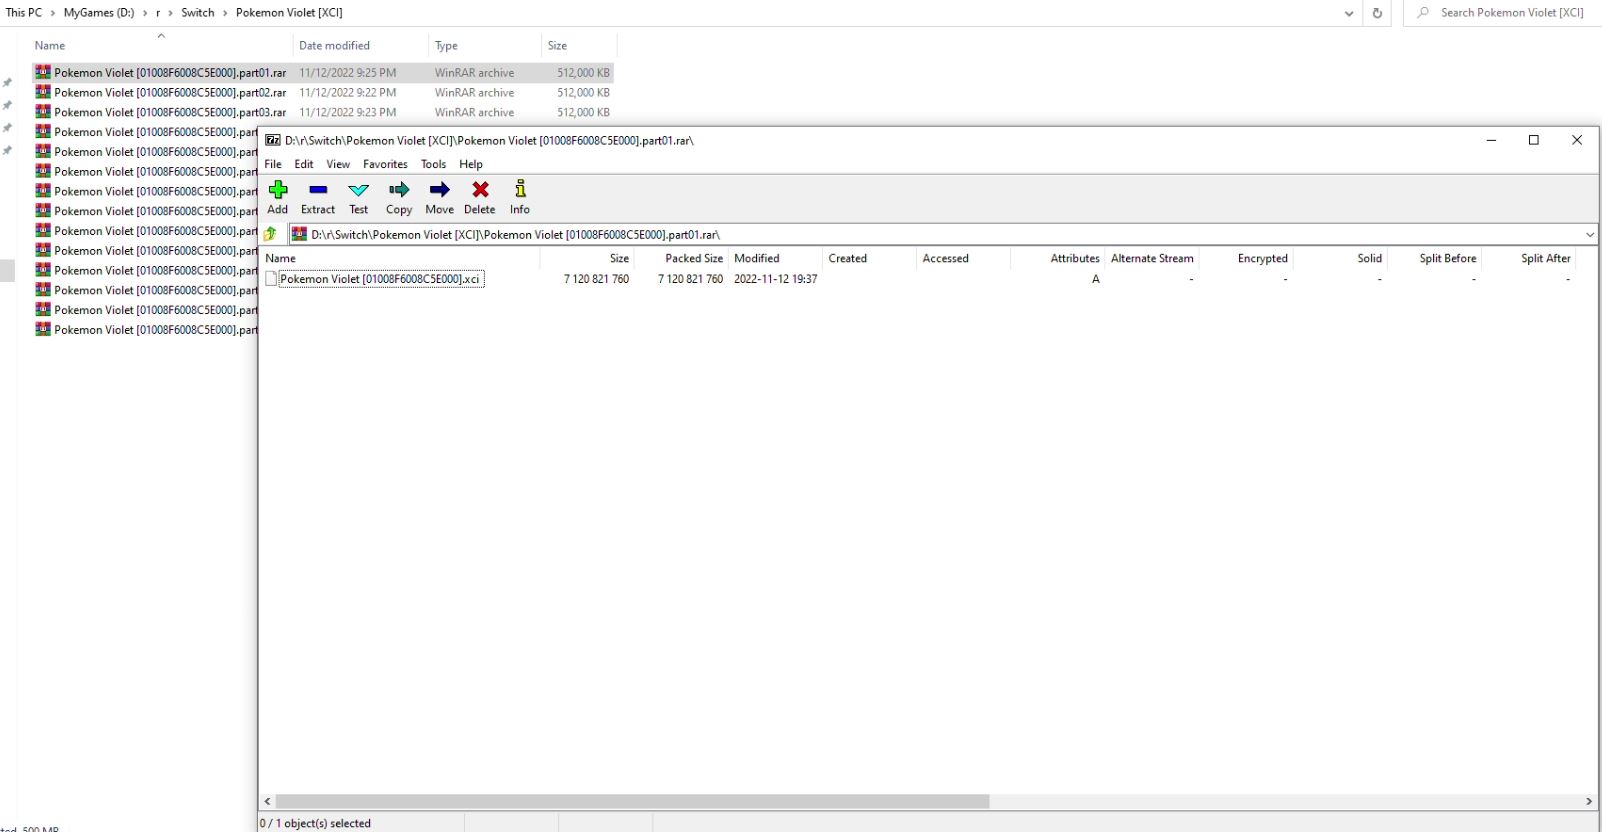This screenshot has width=1602, height=832.
Task: Open the Info toolbar icon in 7-Zip
Action: pyautogui.click(x=520, y=189)
